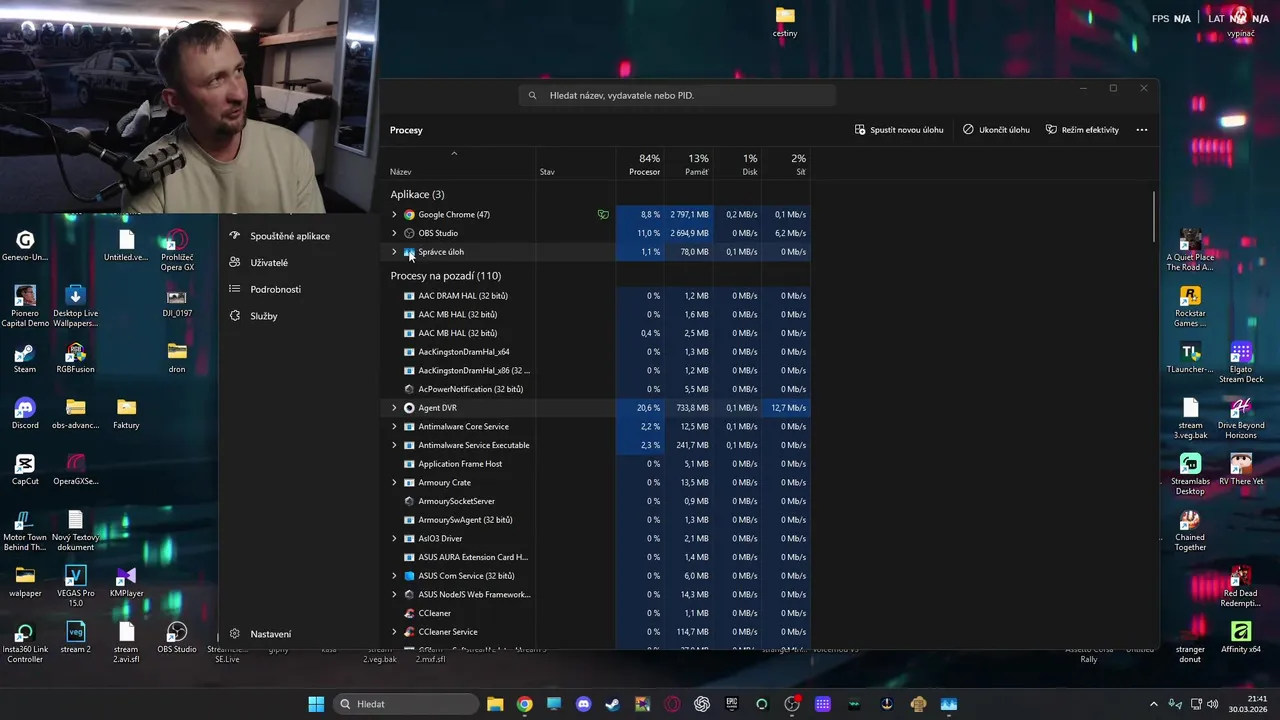This screenshot has height=720, width=1280.
Task: Select Affinity x64 desktop icon
Action: coord(1241,638)
